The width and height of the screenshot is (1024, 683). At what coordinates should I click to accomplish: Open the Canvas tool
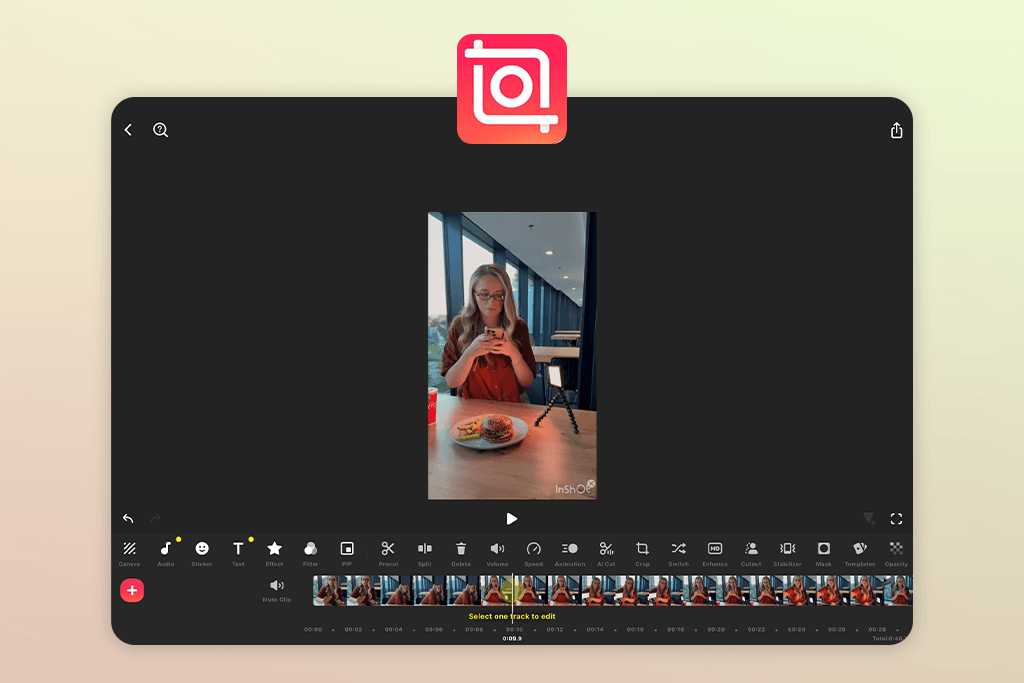tap(129, 553)
